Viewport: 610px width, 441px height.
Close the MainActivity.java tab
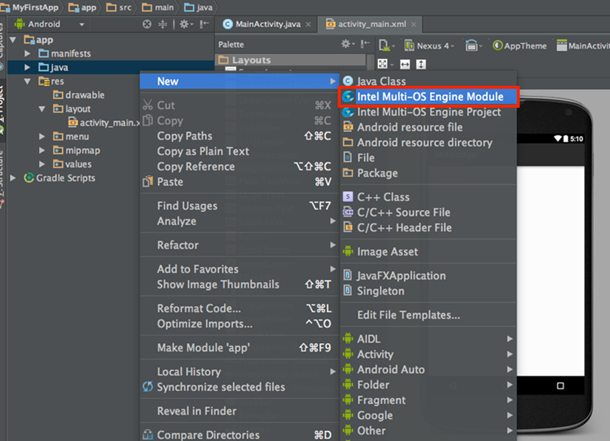click(309, 24)
